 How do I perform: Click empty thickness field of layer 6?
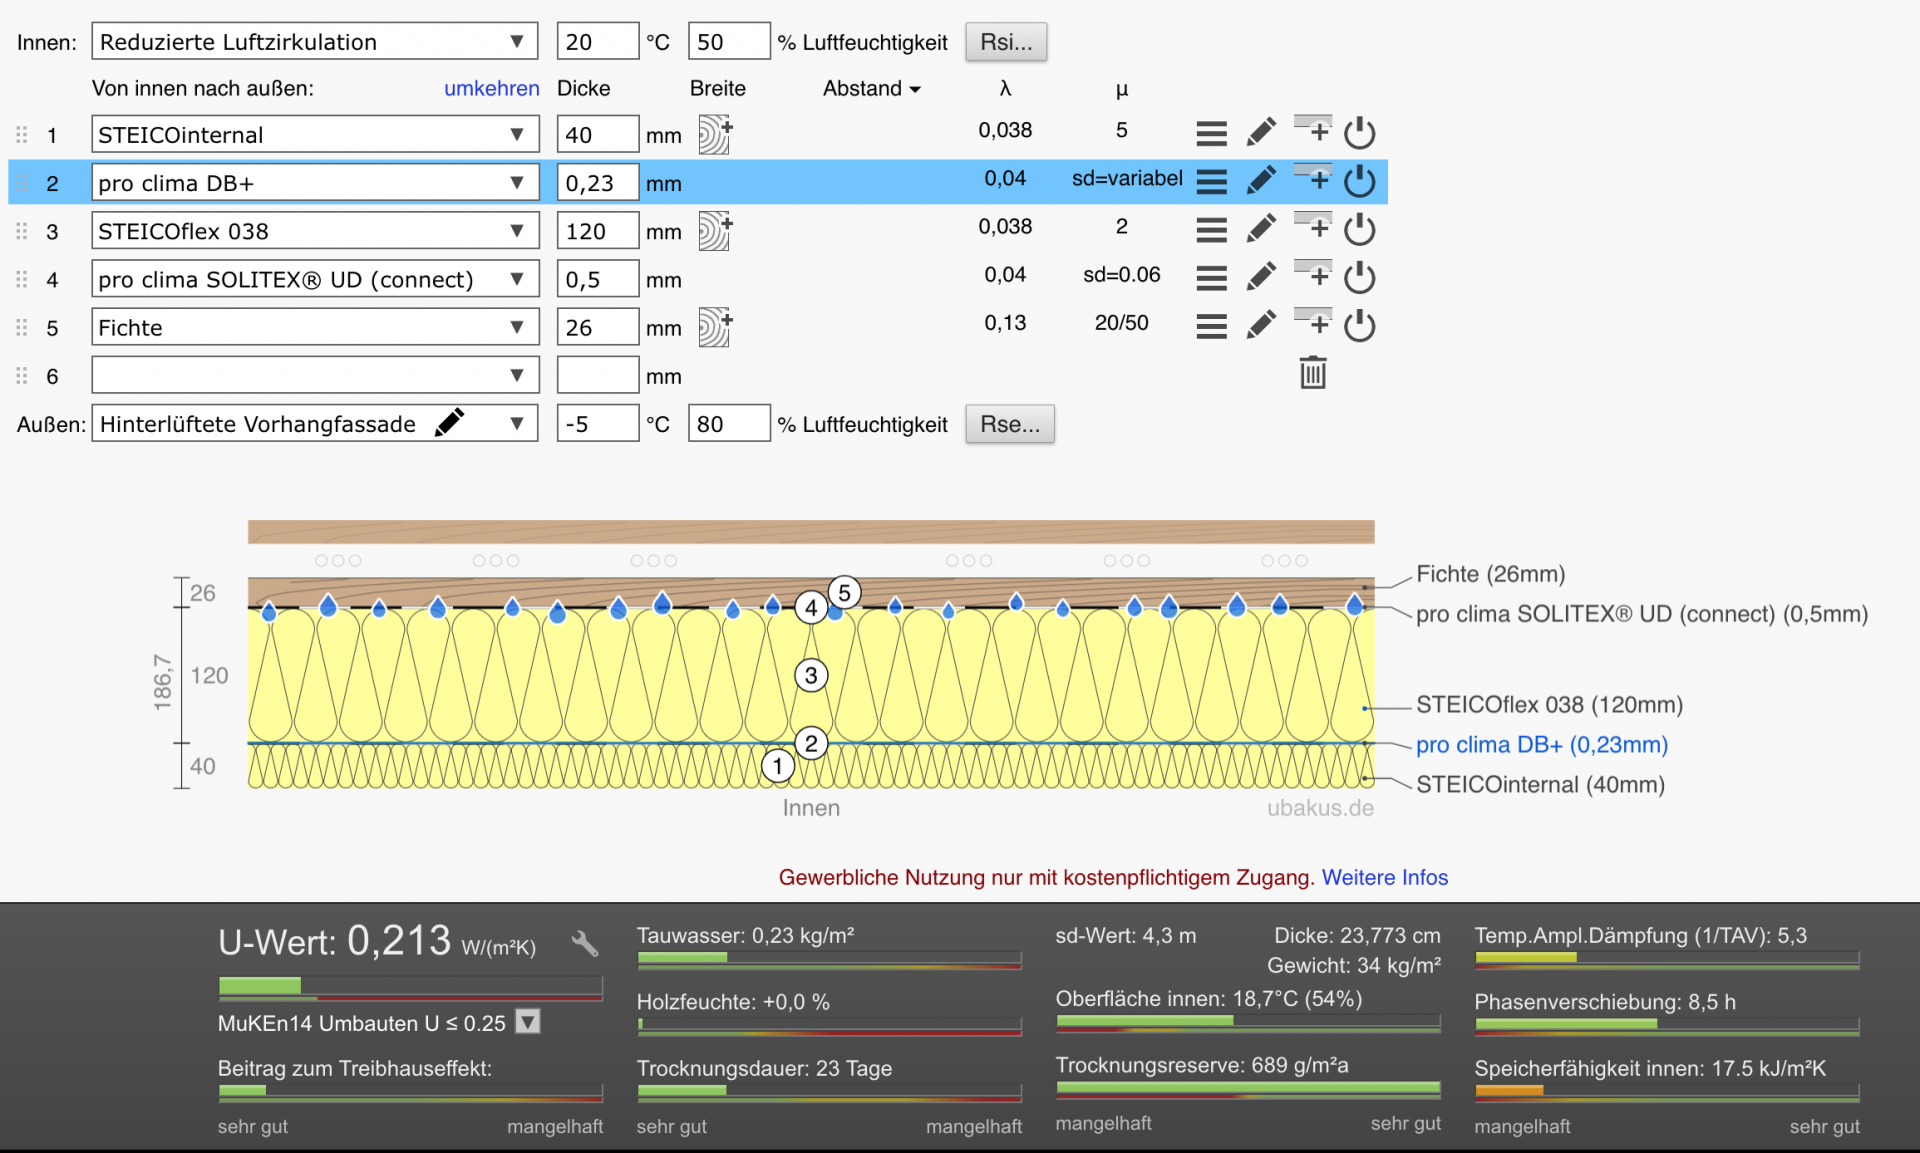tap(597, 375)
